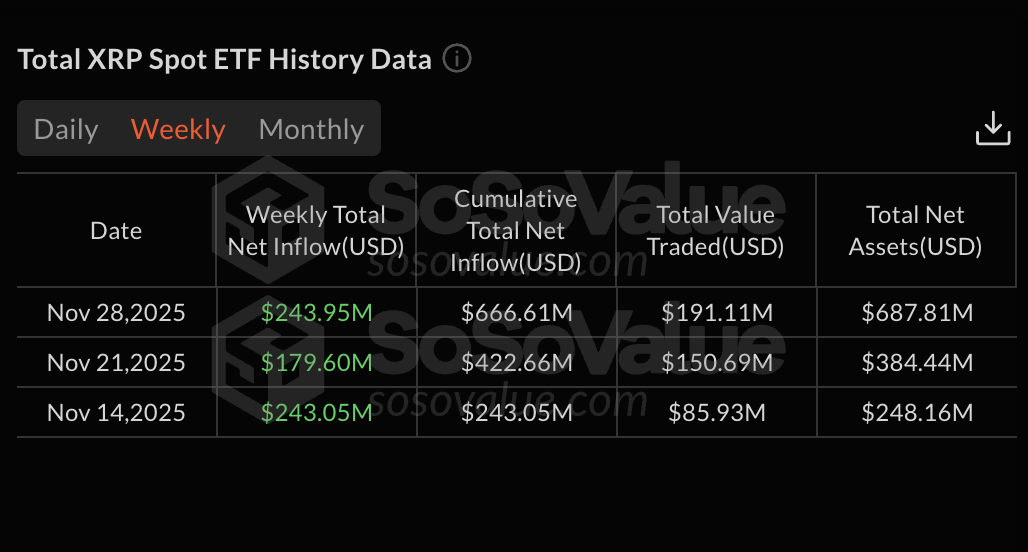Click the green $179.60M weekly inflow value
This screenshot has height=552, width=1028.
click(316, 362)
